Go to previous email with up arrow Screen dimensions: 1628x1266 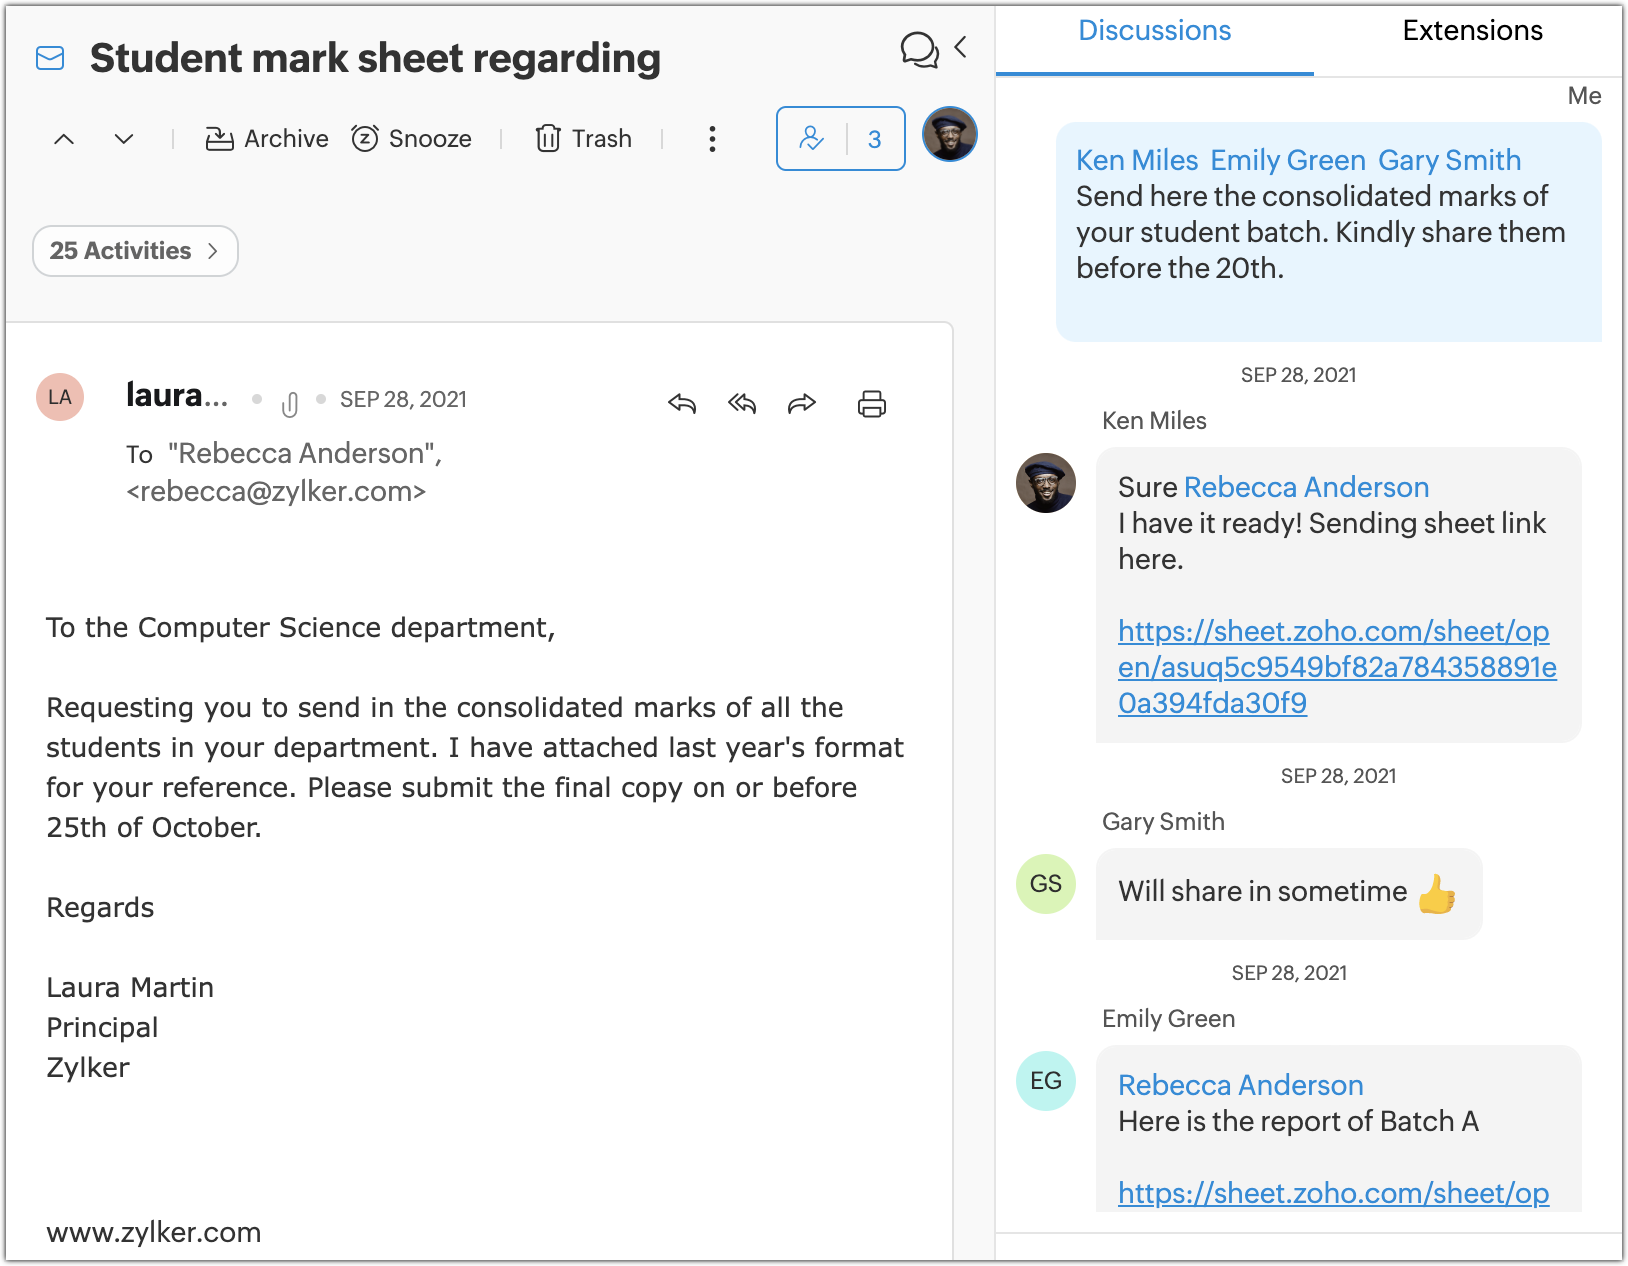pyautogui.click(x=64, y=139)
